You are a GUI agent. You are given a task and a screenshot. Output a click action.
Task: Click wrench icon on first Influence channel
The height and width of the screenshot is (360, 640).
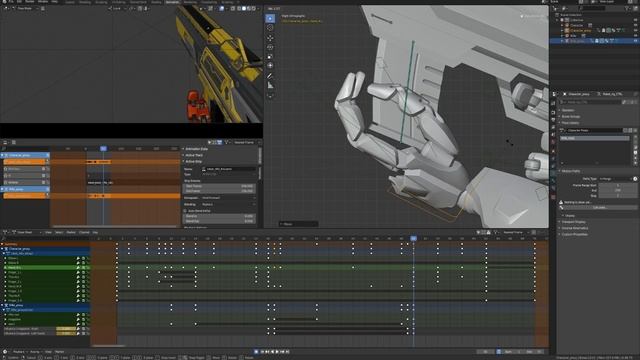tap(78, 329)
